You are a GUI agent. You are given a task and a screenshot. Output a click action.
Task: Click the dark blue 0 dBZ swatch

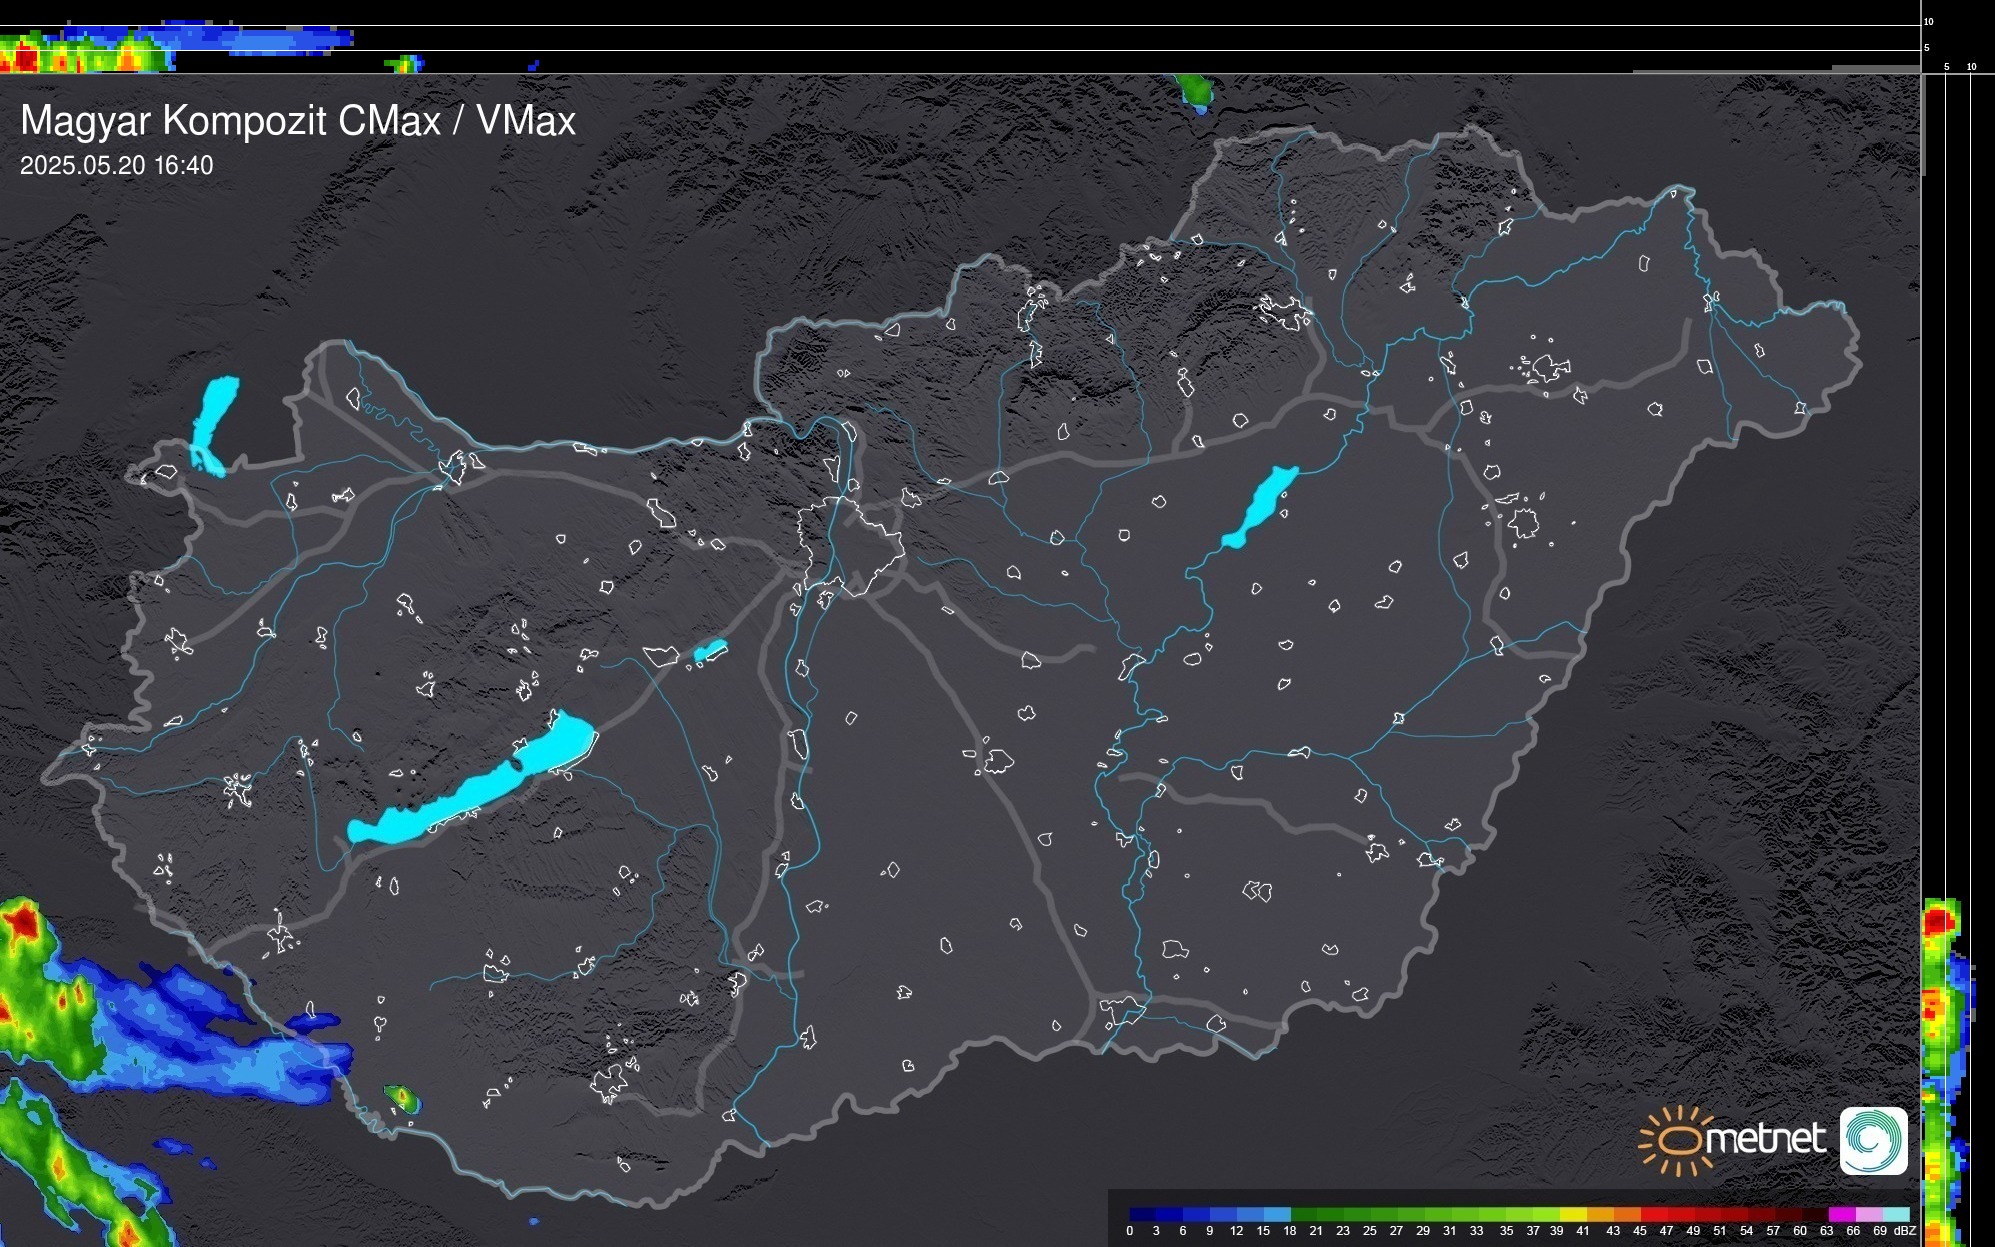click(x=1142, y=1214)
